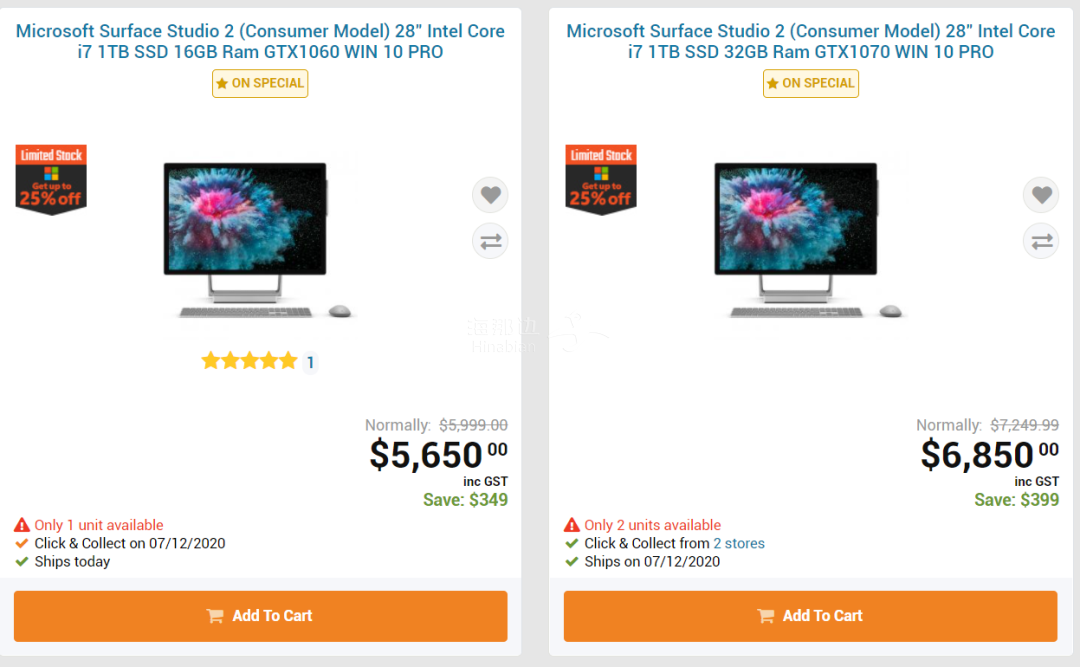
Task: Click ON SPECIAL tag on the 16GB model
Action: click(260, 83)
